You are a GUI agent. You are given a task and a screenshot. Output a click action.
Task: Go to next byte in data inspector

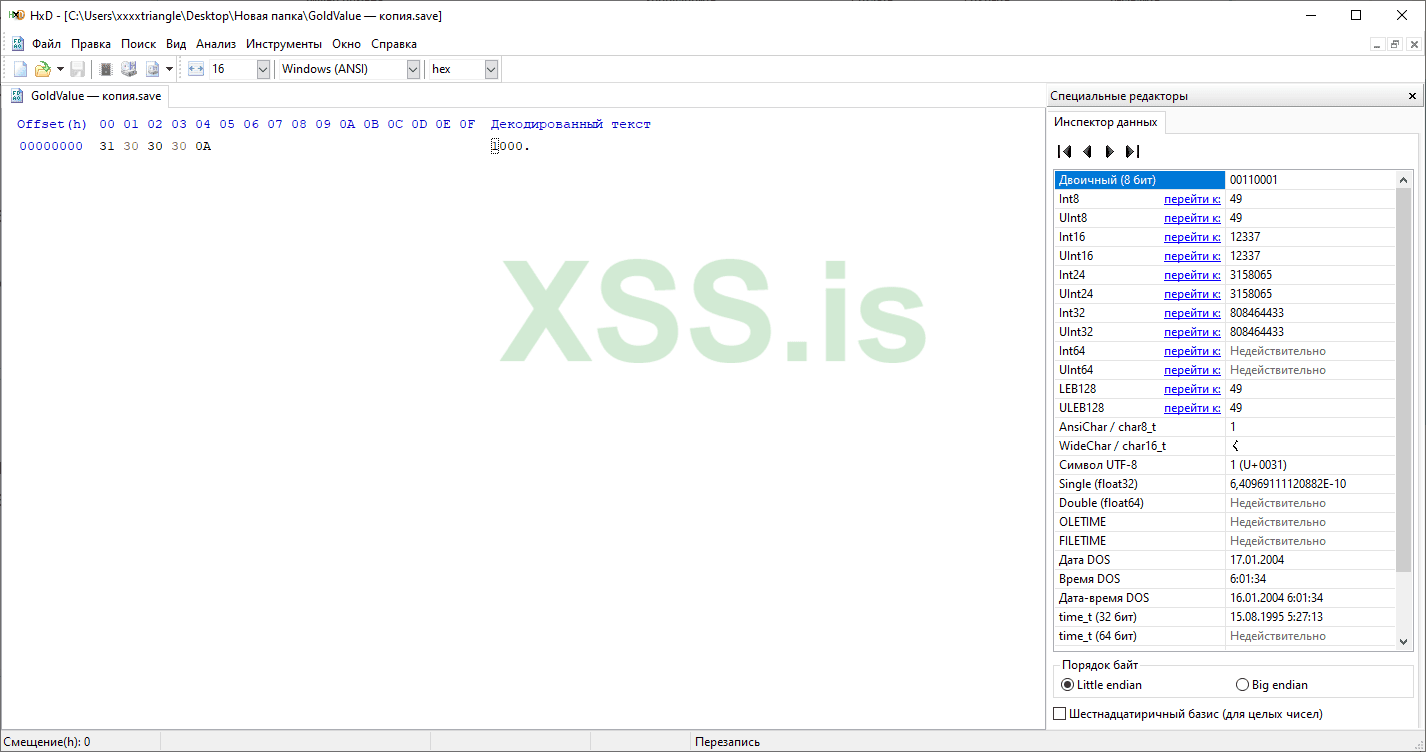1109,152
